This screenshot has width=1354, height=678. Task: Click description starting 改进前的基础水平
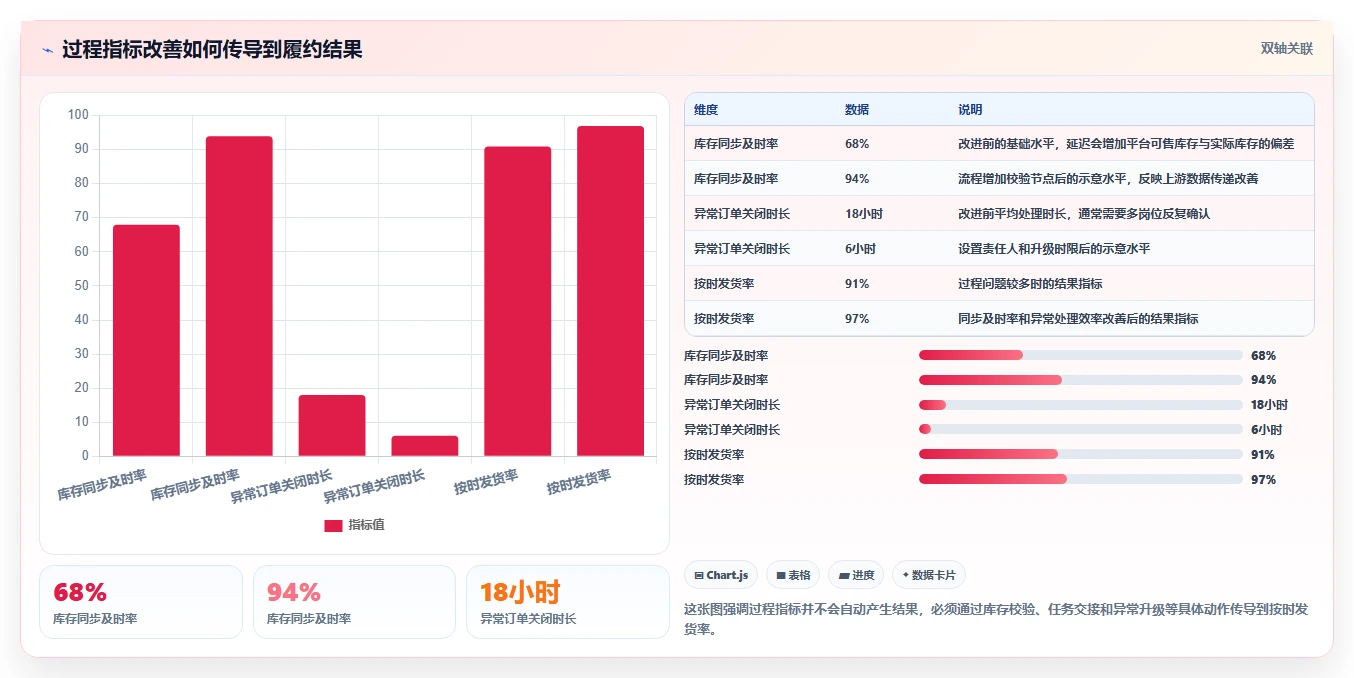click(x=1126, y=144)
